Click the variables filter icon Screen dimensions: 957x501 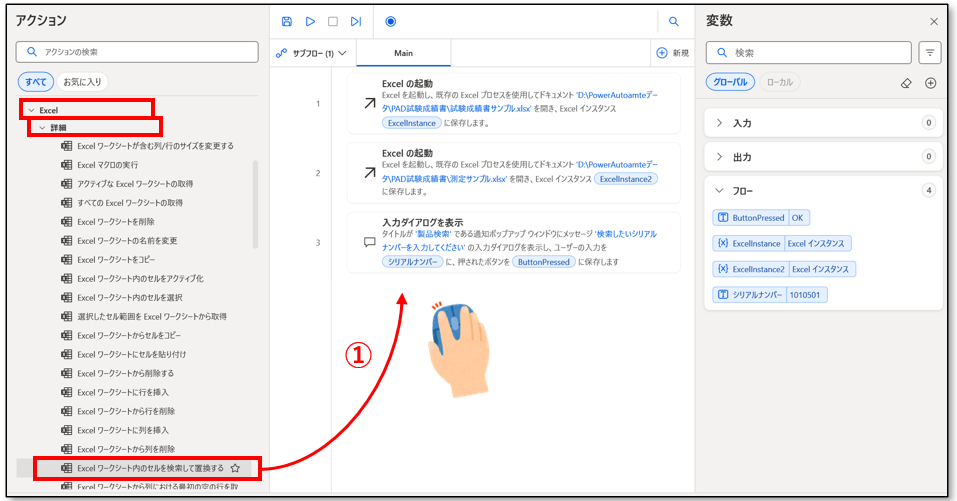(x=930, y=52)
